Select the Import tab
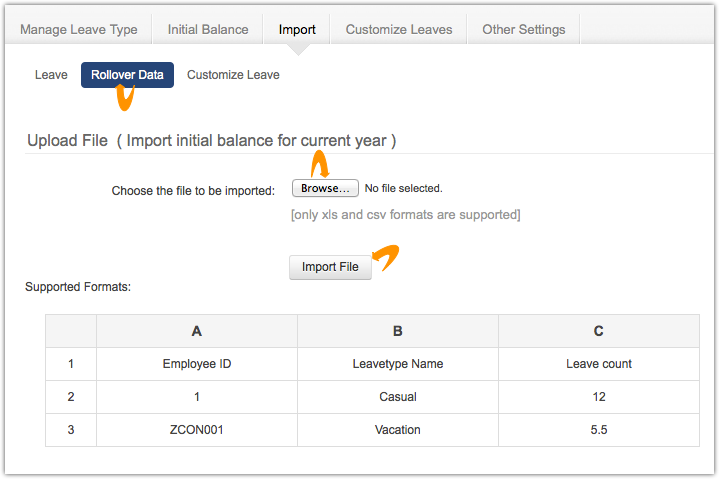719x479 pixels. pos(297,29)
